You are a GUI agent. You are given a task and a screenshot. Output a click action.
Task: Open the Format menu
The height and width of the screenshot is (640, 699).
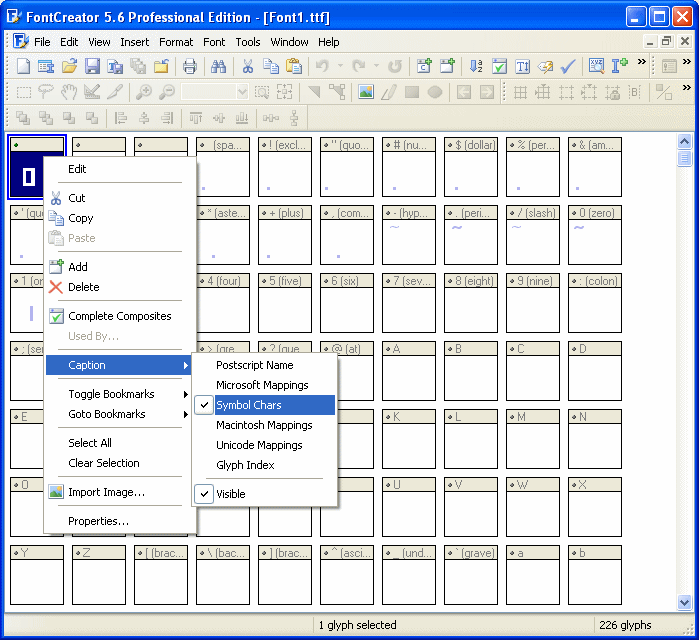tap(176, 42)
